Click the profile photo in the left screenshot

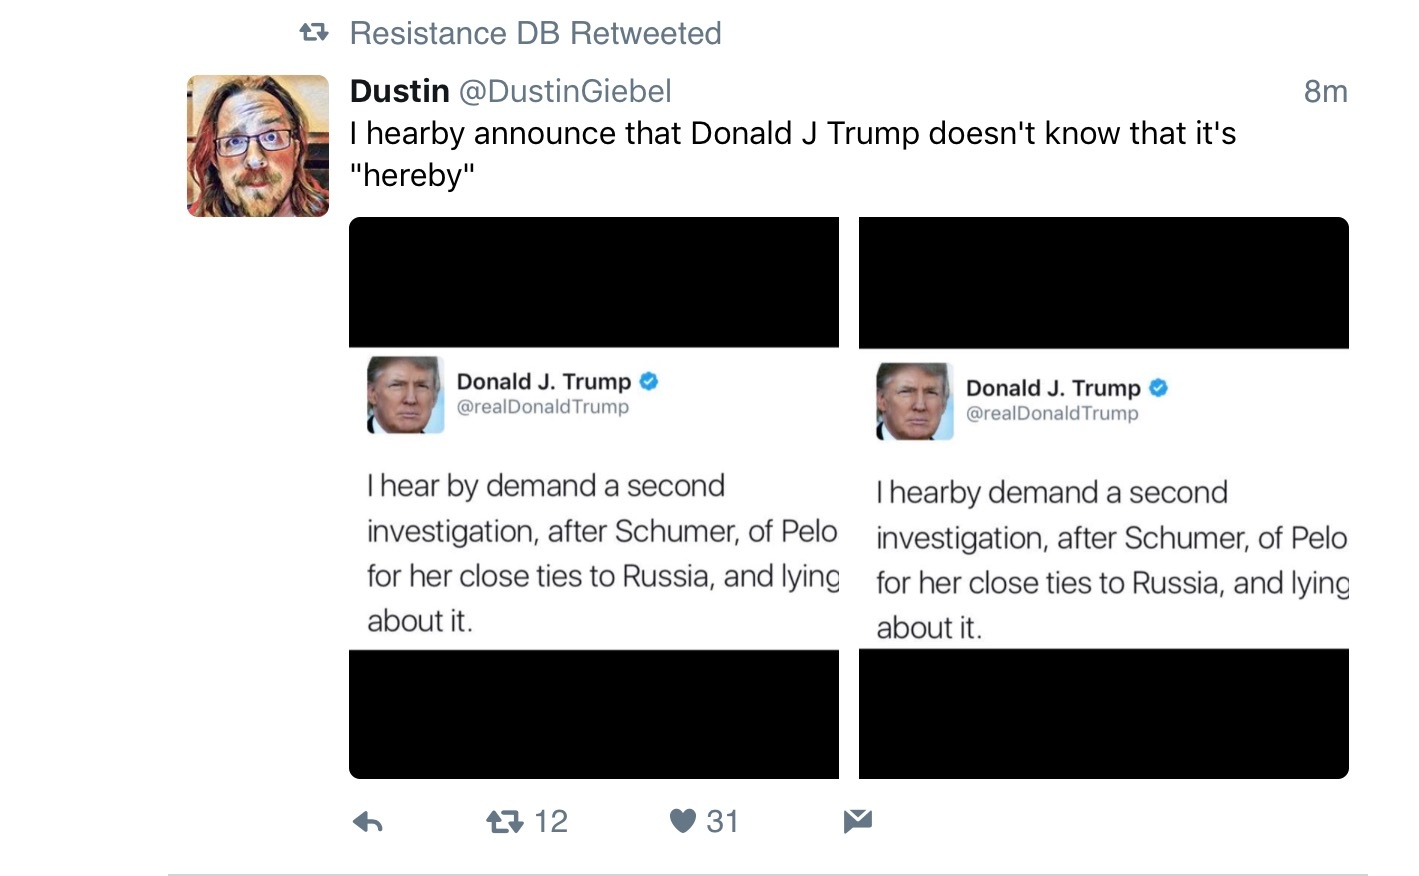point(405,395)
